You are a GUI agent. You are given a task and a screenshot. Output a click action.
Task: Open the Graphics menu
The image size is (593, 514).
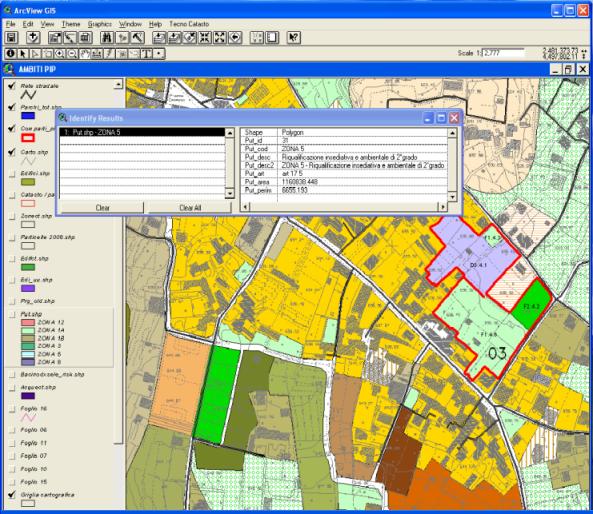click(99, 24)
